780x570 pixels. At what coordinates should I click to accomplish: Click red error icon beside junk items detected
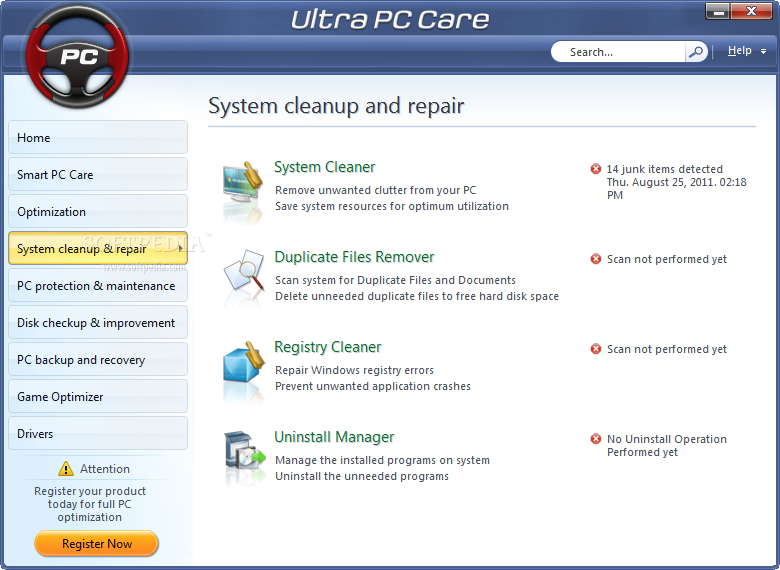pos(595,169)
